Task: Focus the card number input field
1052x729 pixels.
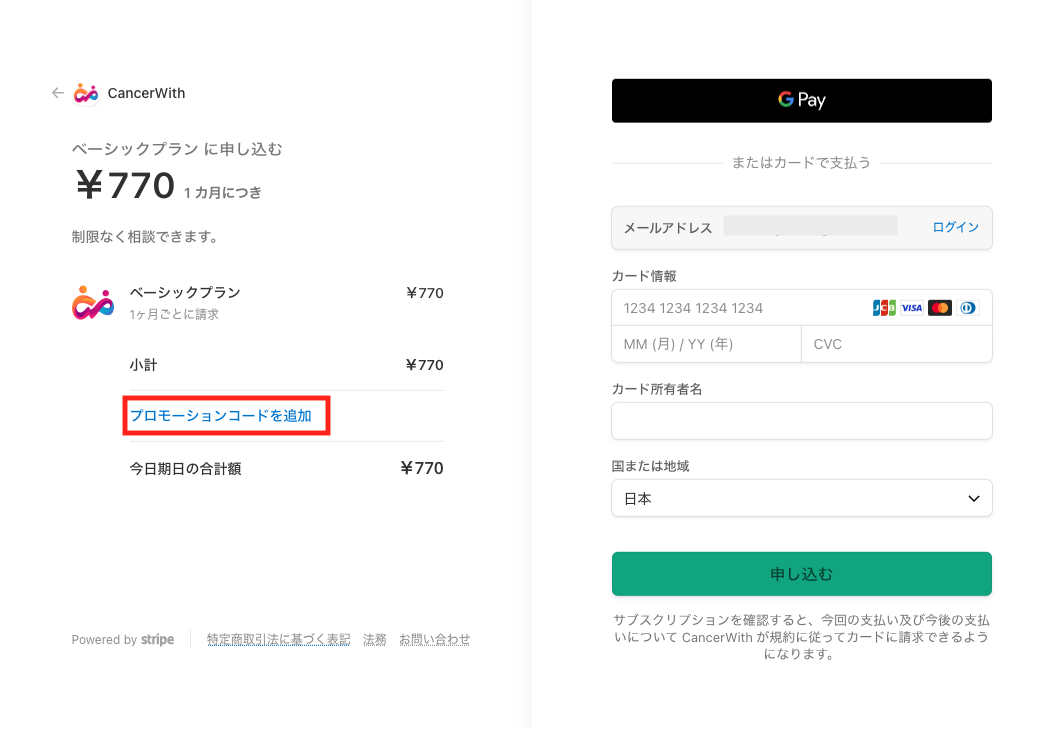Action: (740, 308)
